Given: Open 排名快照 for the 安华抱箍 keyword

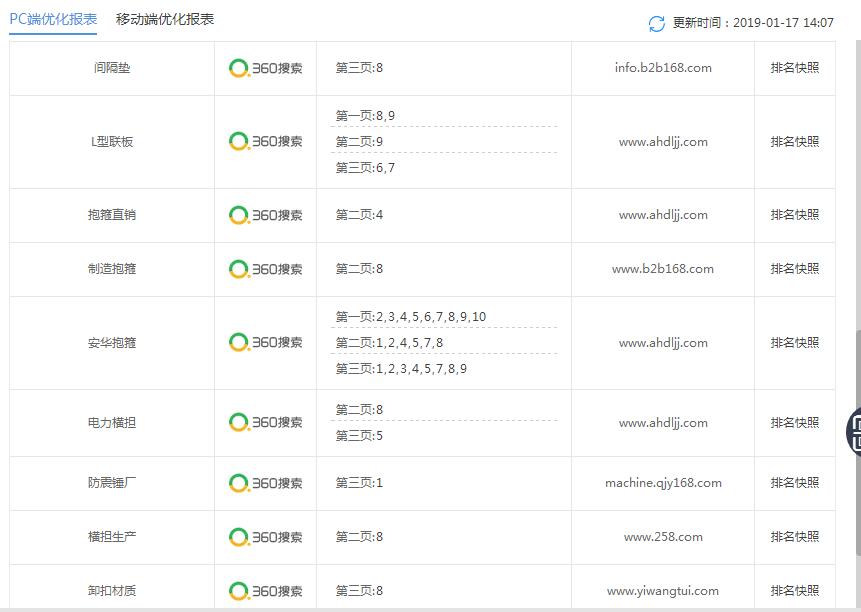Looking at the screenshot, I should click(794, 343).
